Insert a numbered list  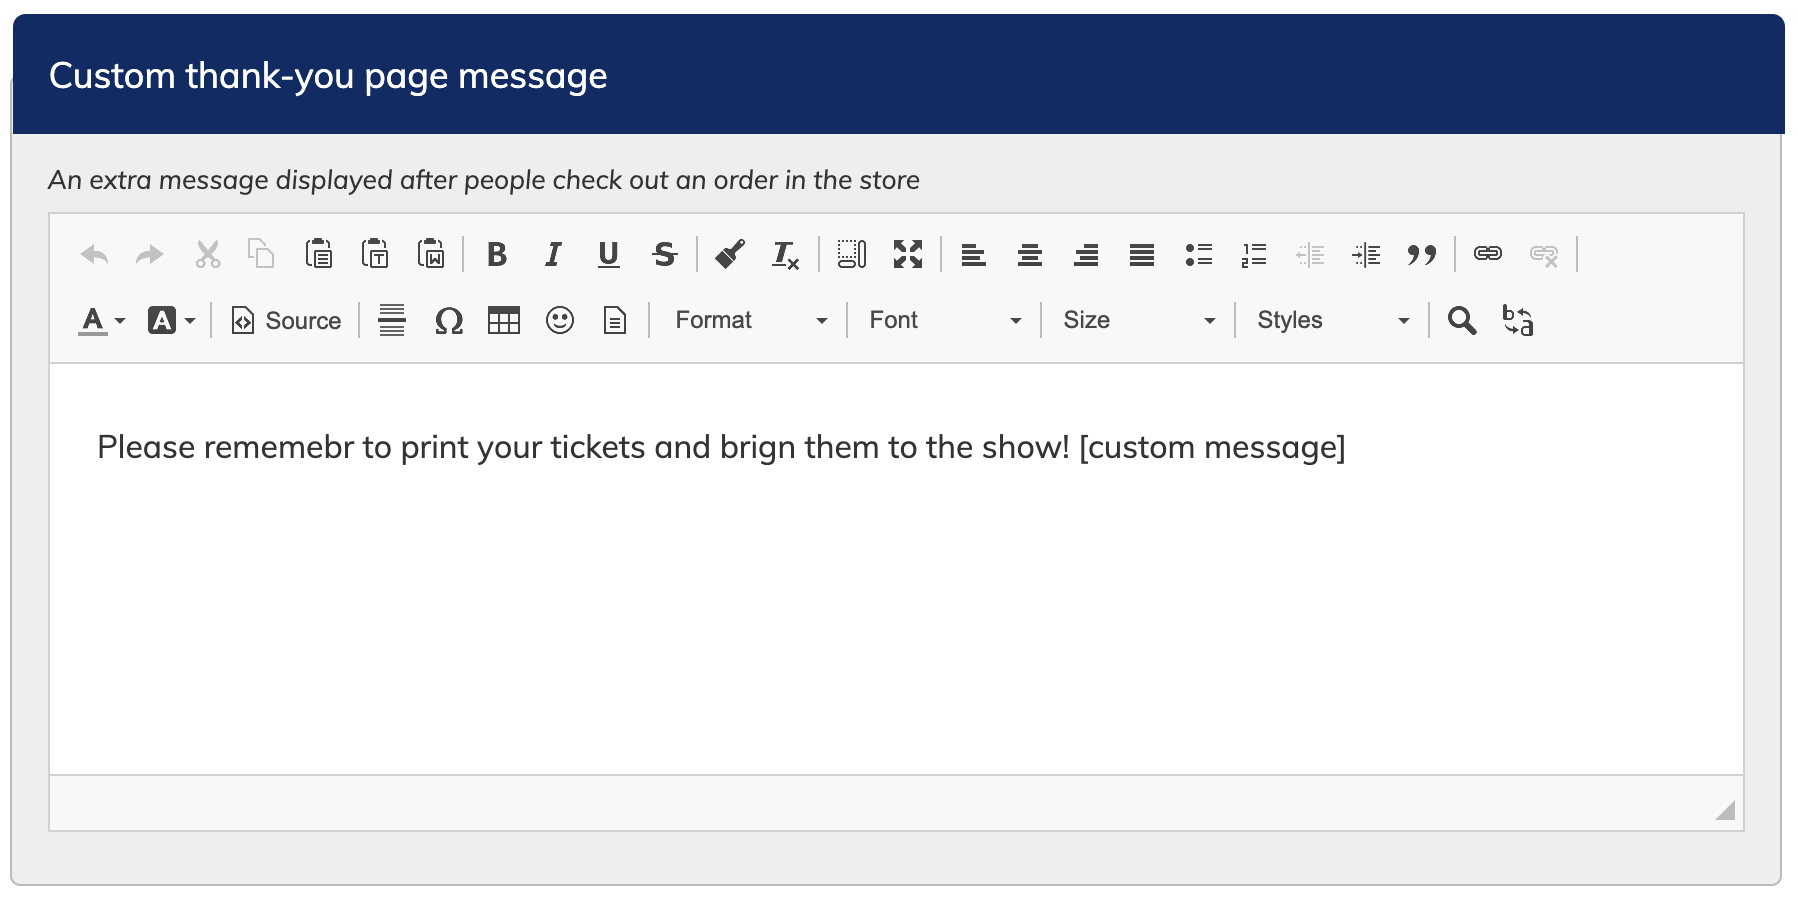tap(1254, 255)
